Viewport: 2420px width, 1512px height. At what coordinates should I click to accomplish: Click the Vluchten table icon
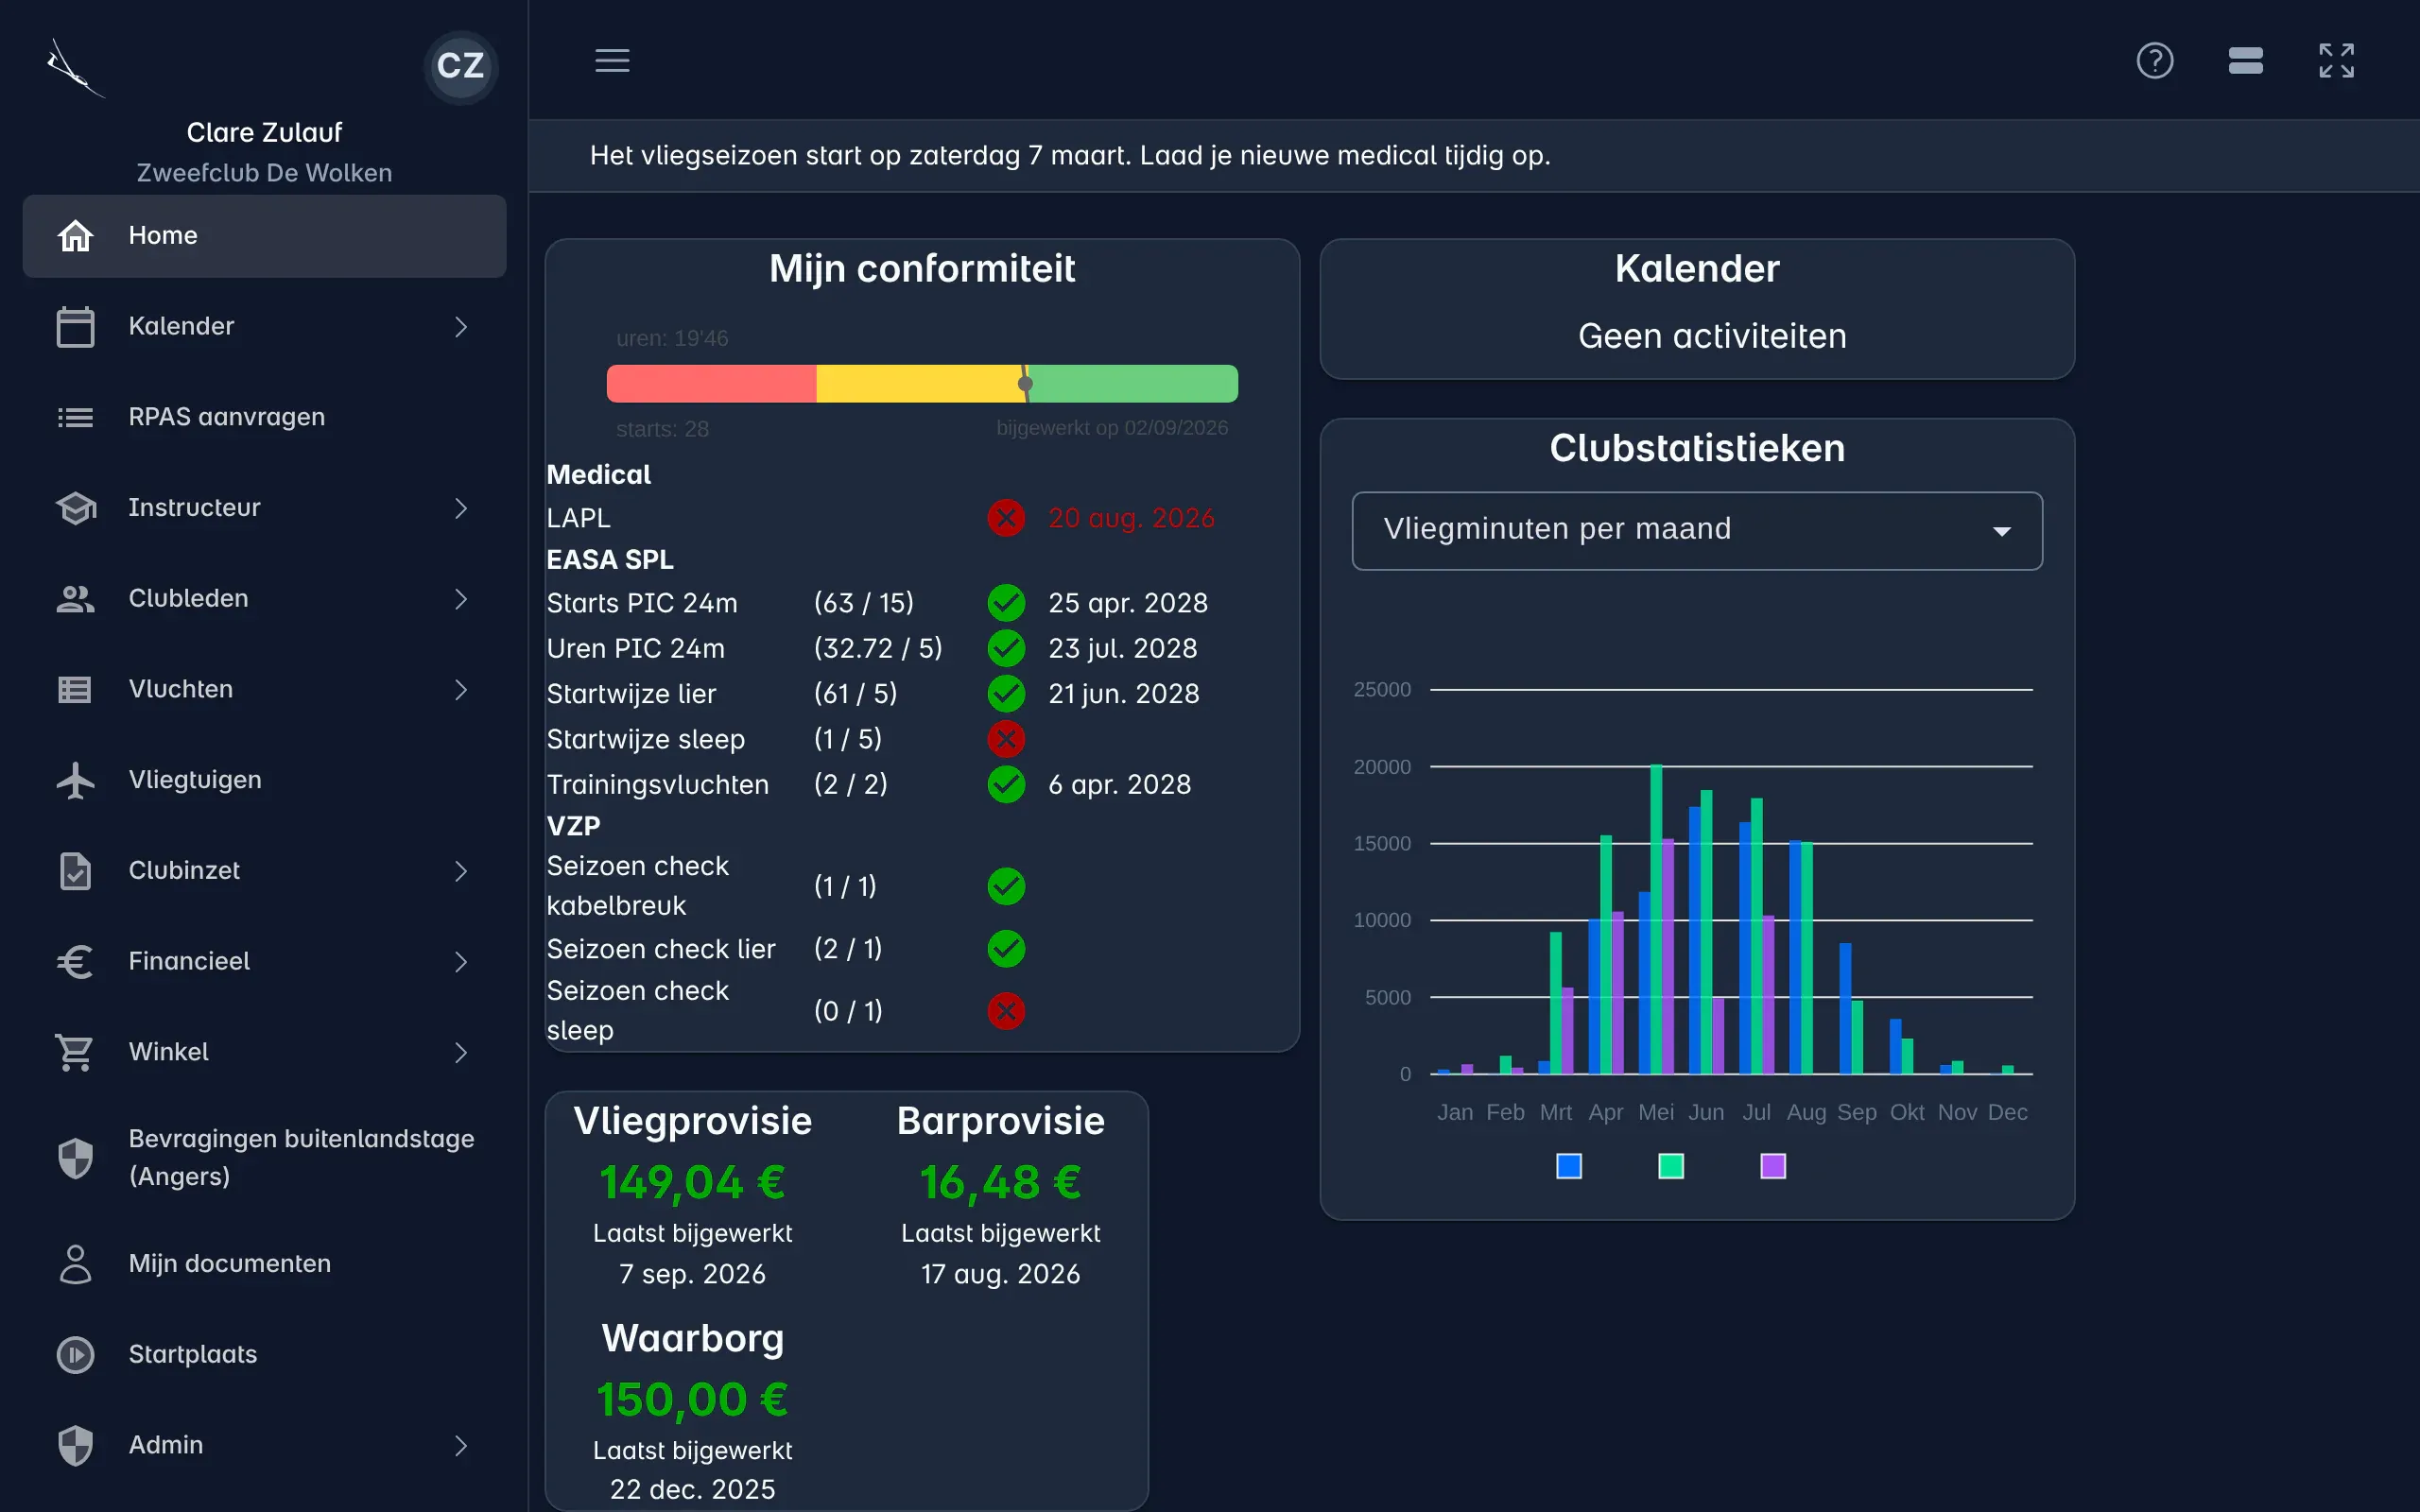pos(76,690)
